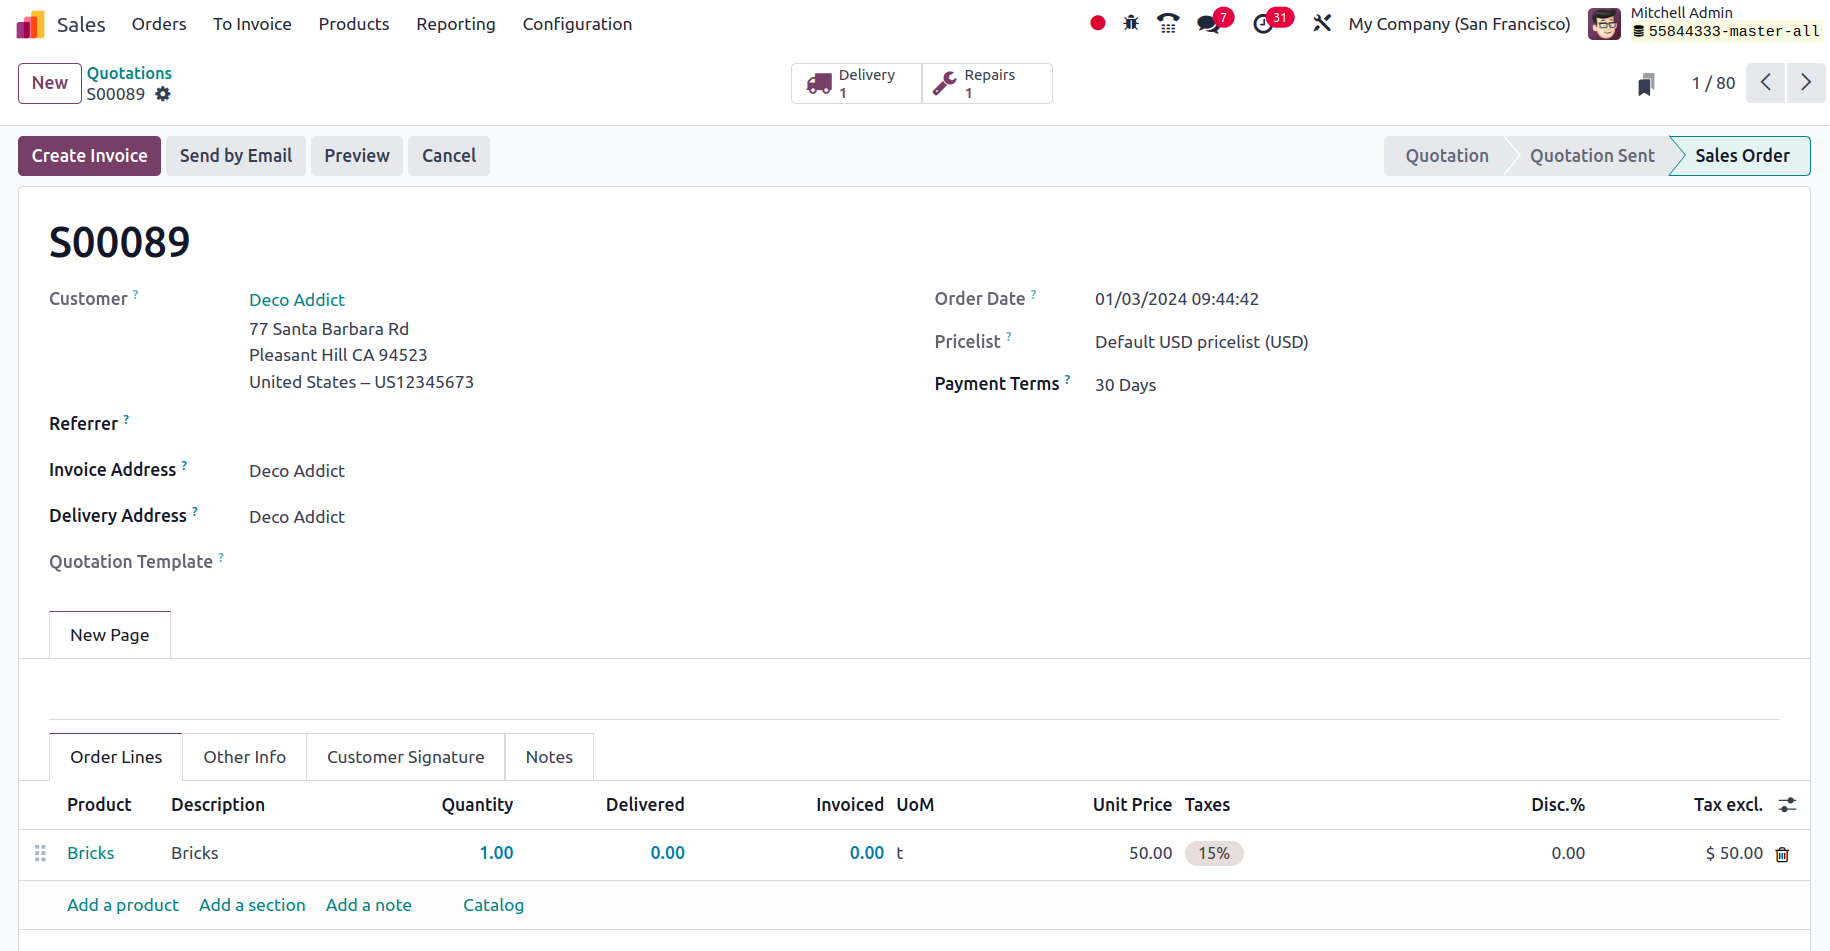Click the Sales app logo icon
Image resolution: width=1830 pixels, height=951 pixels.
tap(30, 24)
